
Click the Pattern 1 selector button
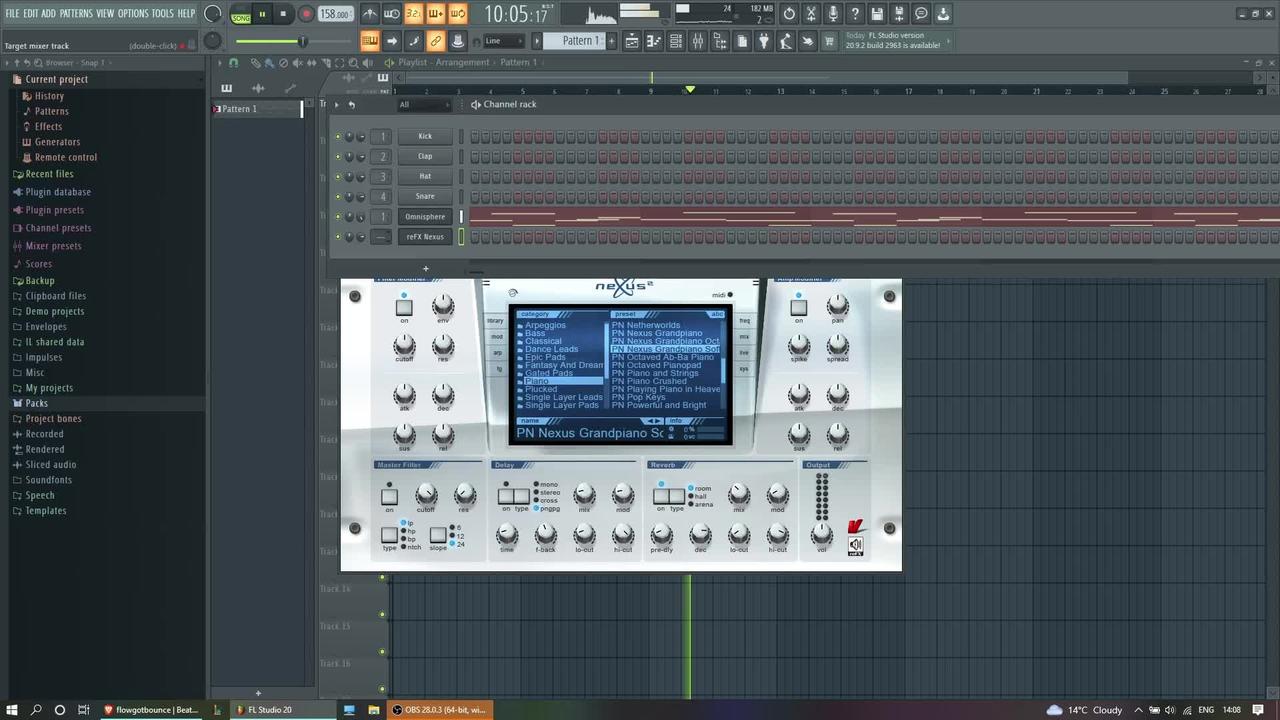click(x=581, y=41)
